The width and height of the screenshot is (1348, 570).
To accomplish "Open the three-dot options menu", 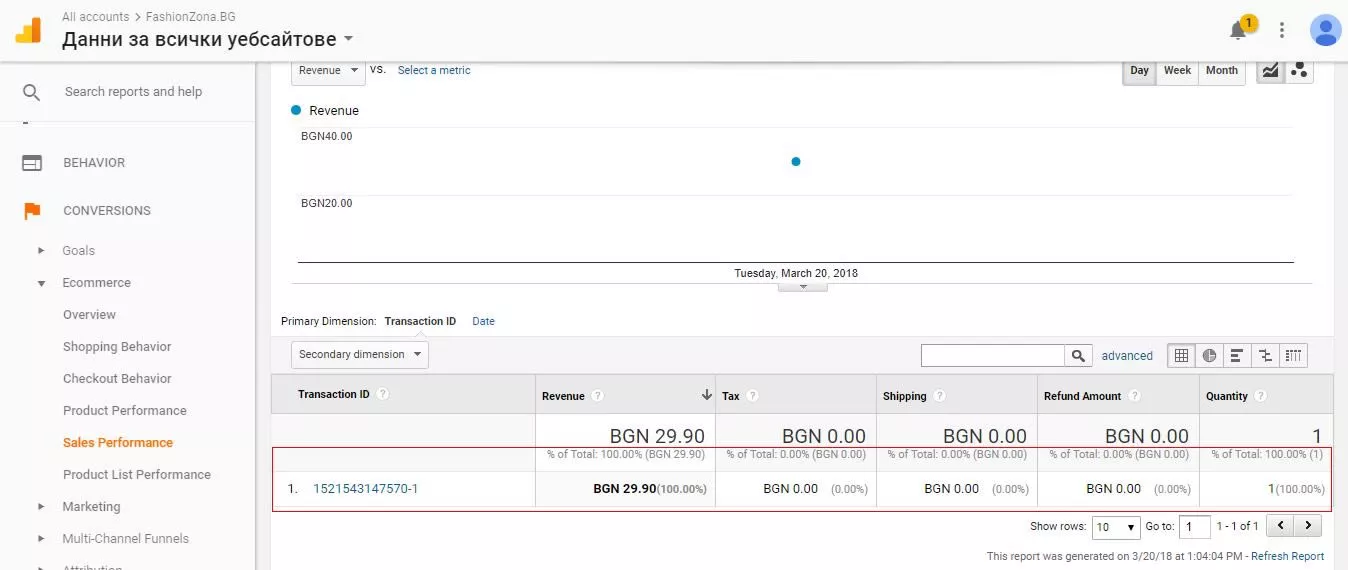I will point(1282,30).
